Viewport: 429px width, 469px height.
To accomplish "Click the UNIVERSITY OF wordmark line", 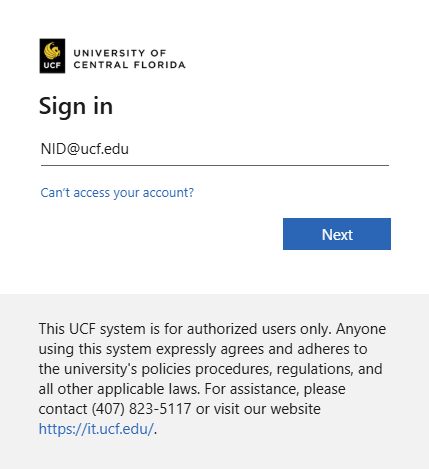I will coord(120,53).
